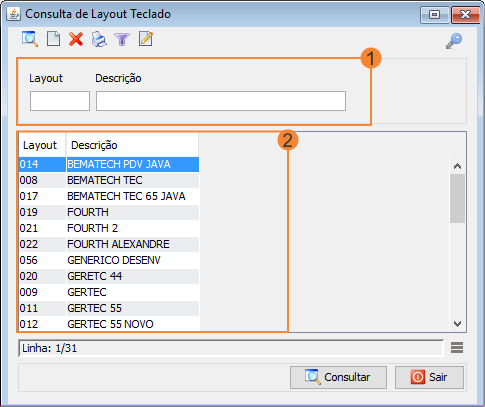Click the Consultar button
Image resolution: width=485 pixels, height=407 pixels.
point(338,377)
